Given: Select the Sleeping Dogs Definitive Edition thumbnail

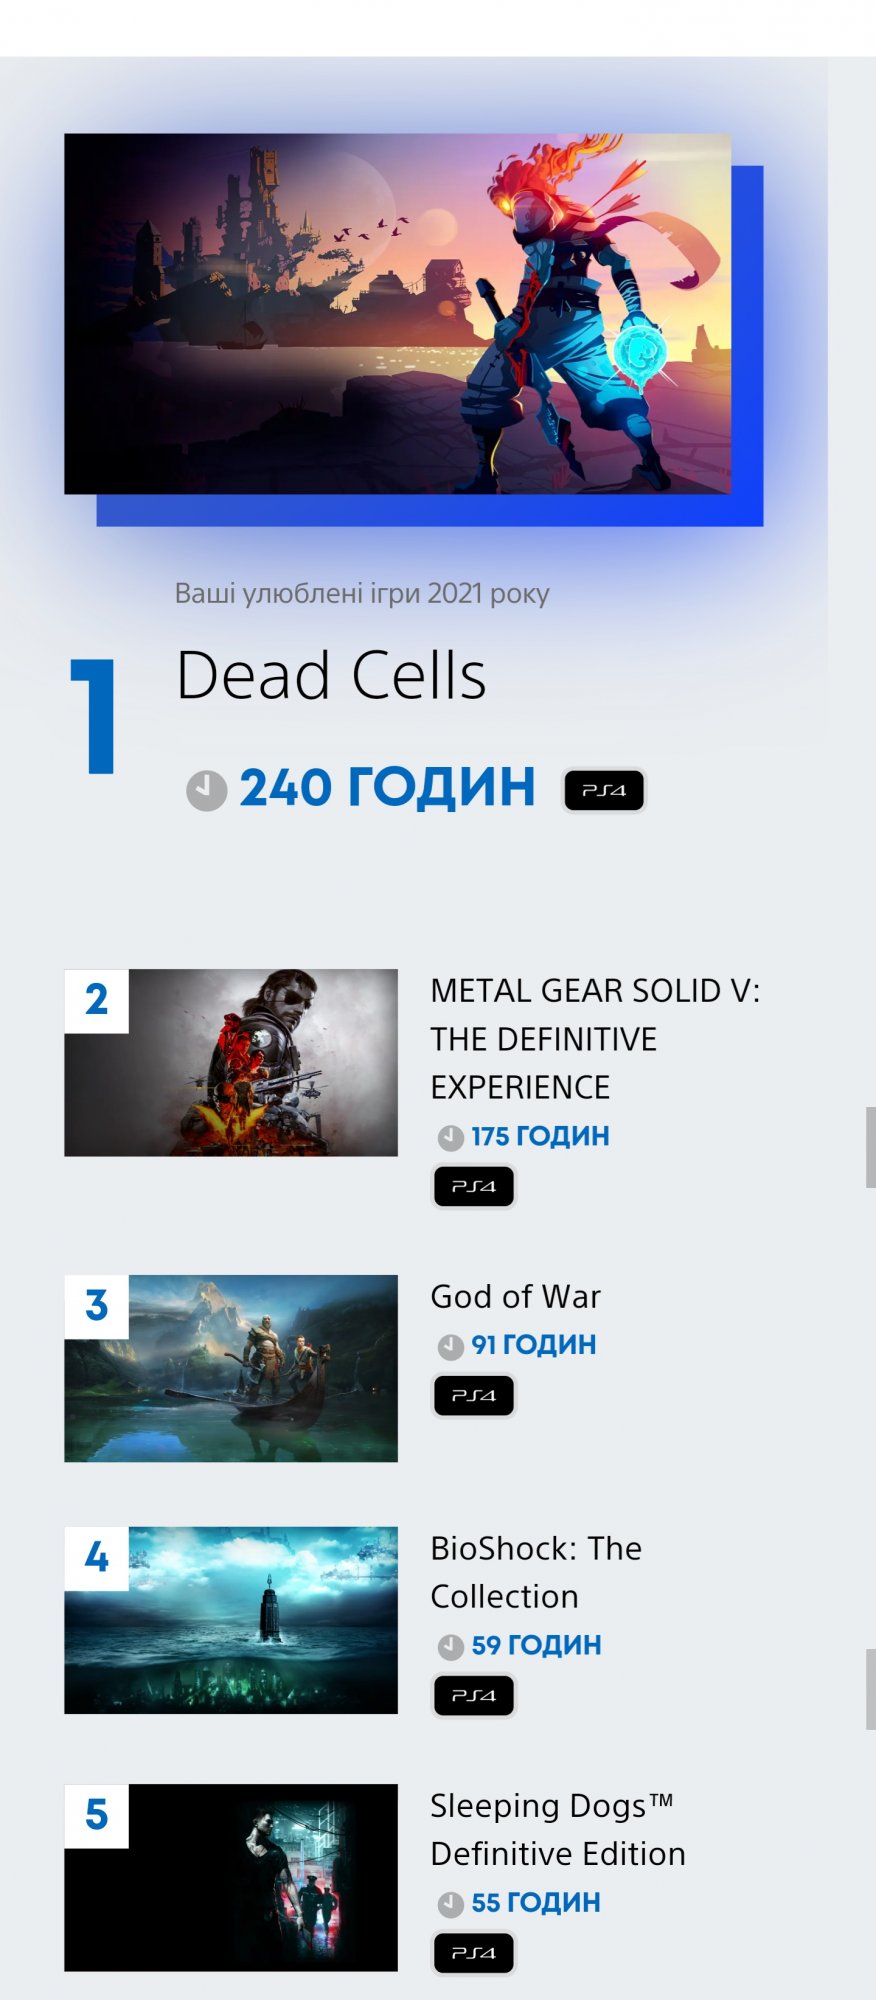Looking at the screenshot, I should click(x=231, y=1877).
